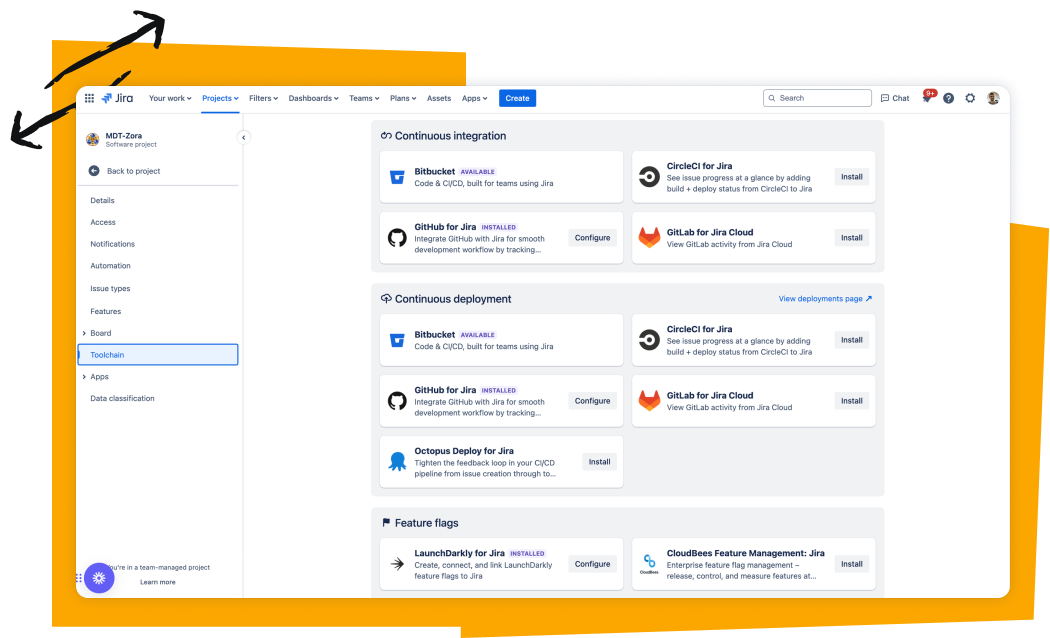Click in the Search input field
1050x638 pixels.
817,98
